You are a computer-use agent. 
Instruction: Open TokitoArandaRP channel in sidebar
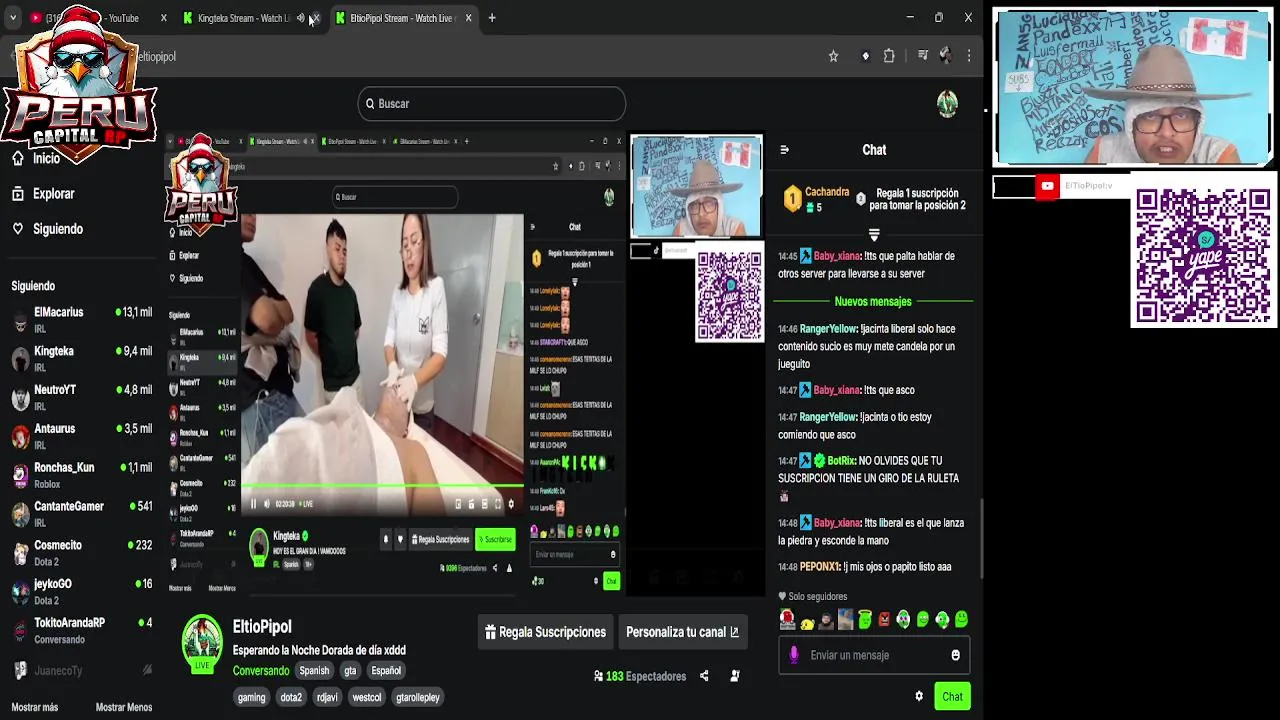(82, 630)
